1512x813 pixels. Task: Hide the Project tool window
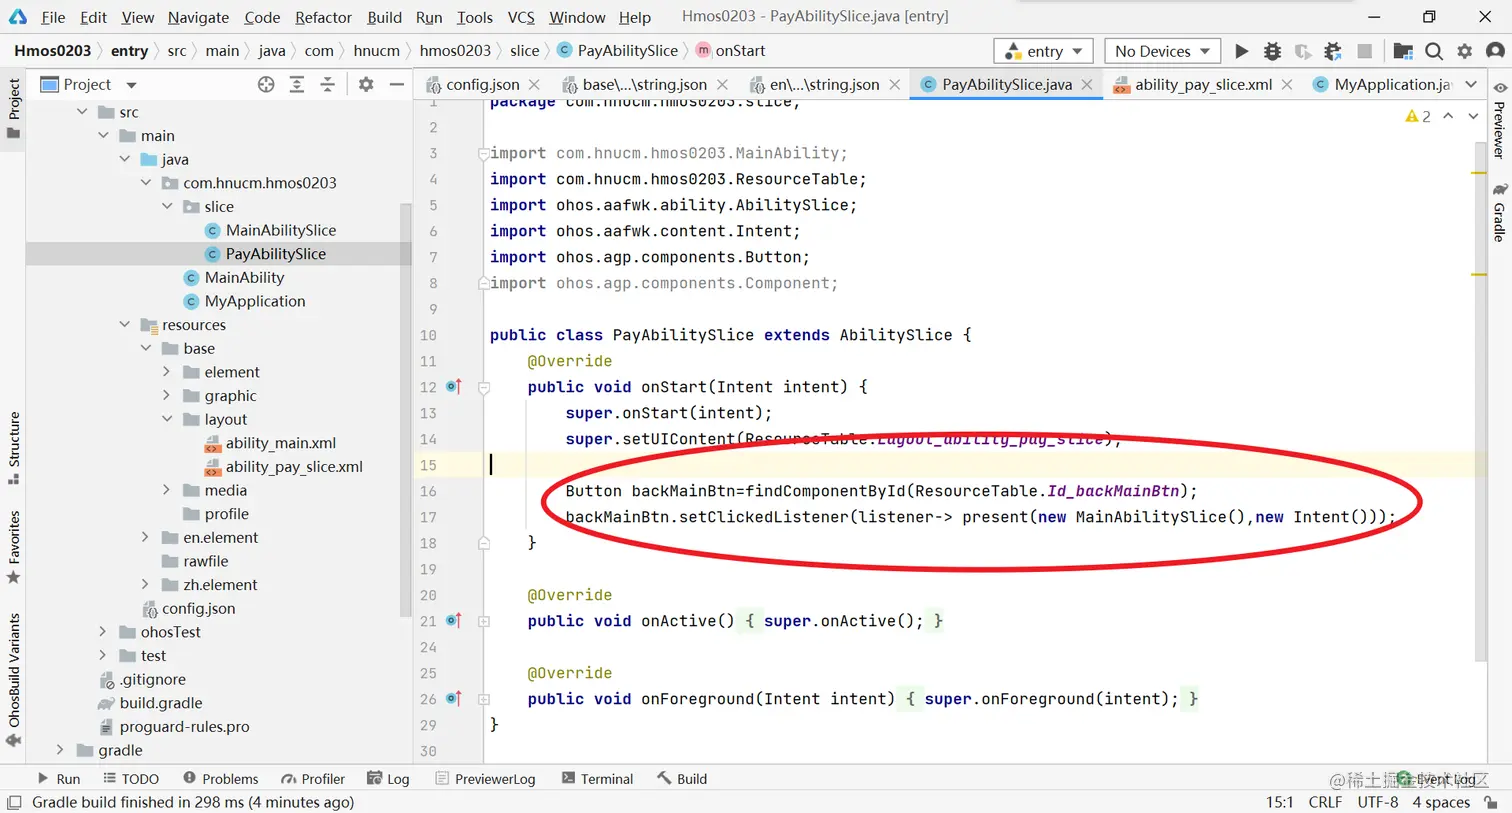(x=397, y=85)
